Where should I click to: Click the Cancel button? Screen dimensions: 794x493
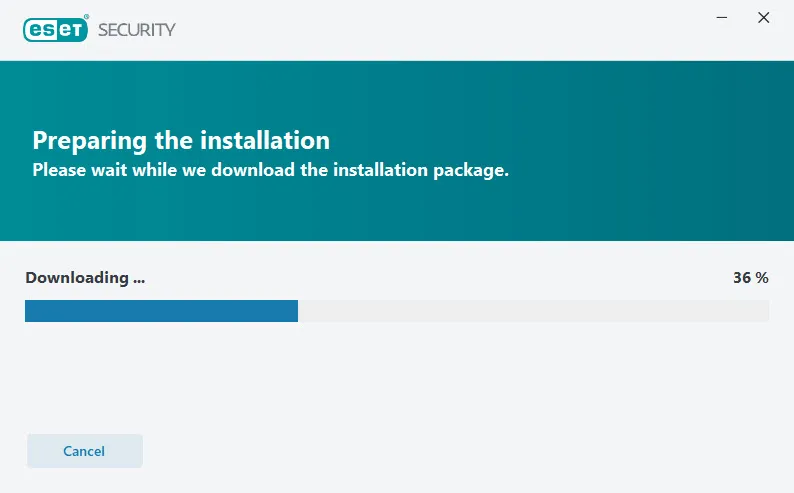click(85, 450)
